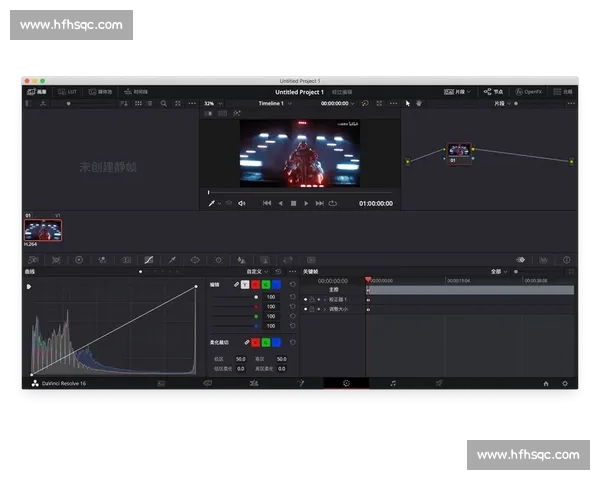The image size is (600, 480).
Task: Toggle the green channel button in Edit row
Action: (266, 284)
